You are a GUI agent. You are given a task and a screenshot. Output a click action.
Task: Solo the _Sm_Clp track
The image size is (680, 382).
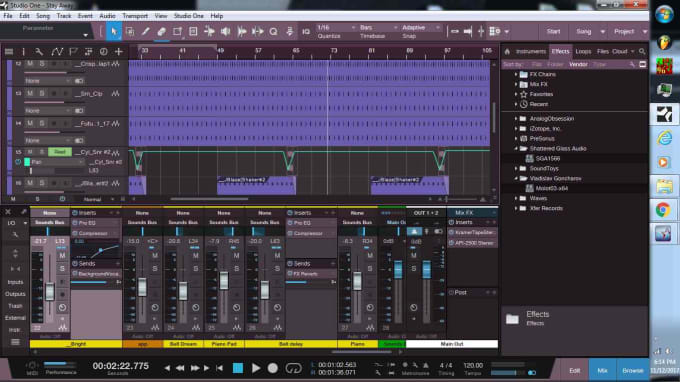(42, 93)
